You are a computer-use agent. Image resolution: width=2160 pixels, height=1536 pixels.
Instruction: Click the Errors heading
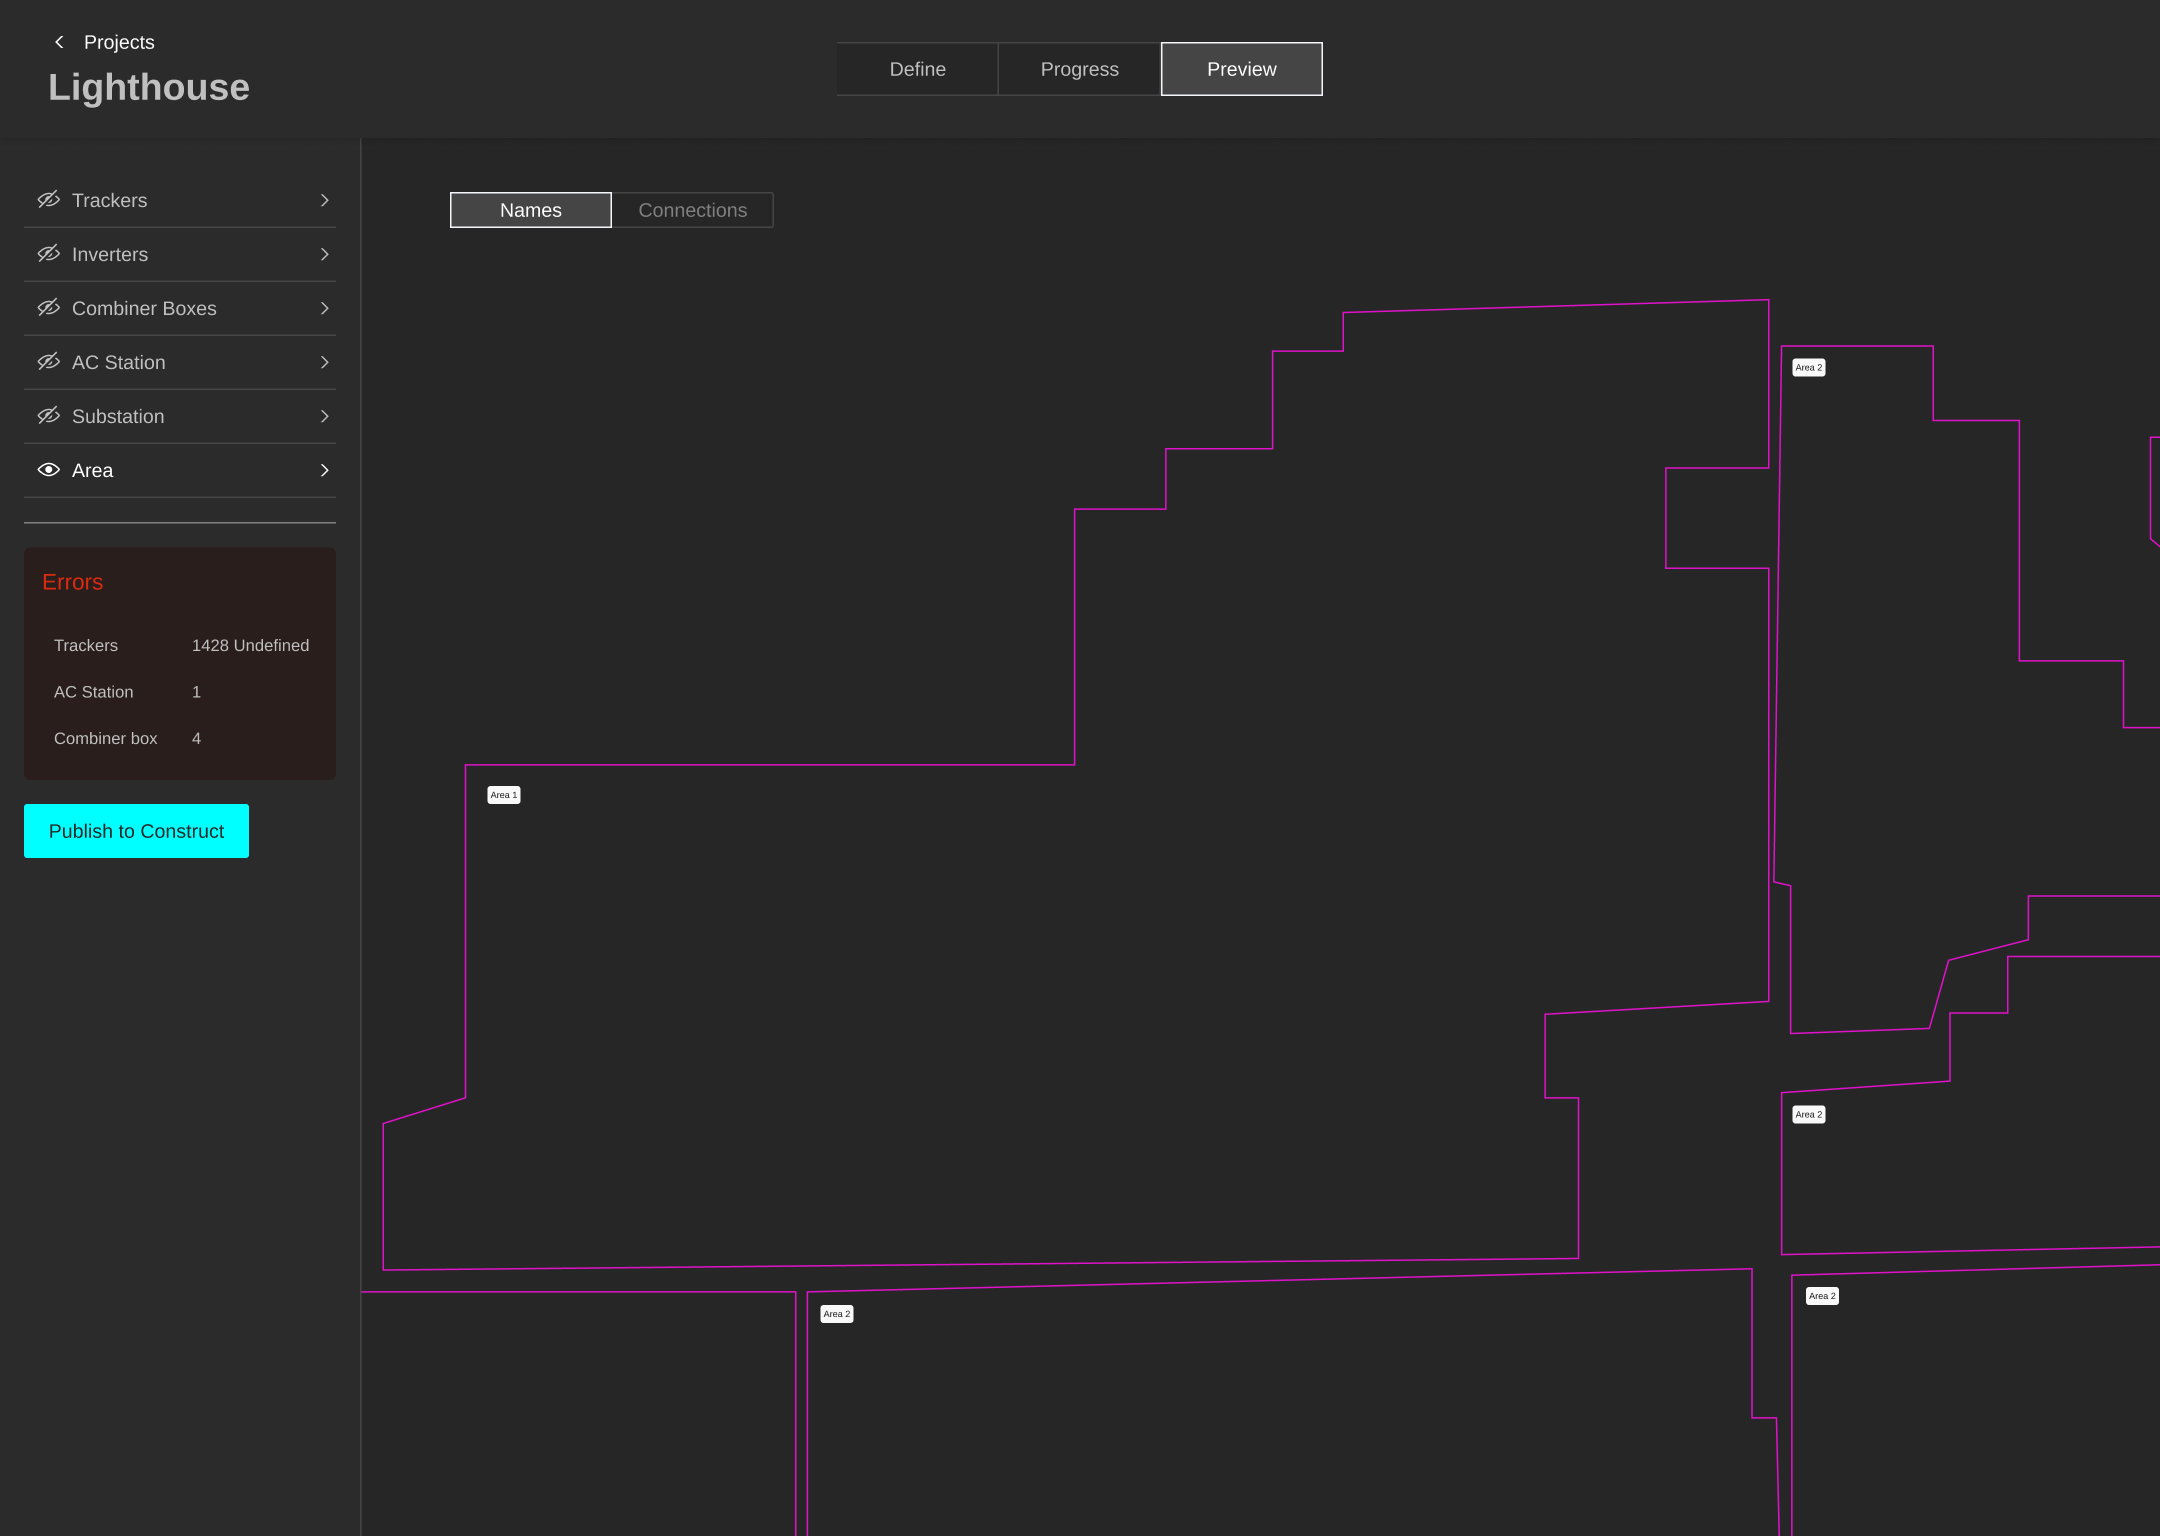click(73, 582)
